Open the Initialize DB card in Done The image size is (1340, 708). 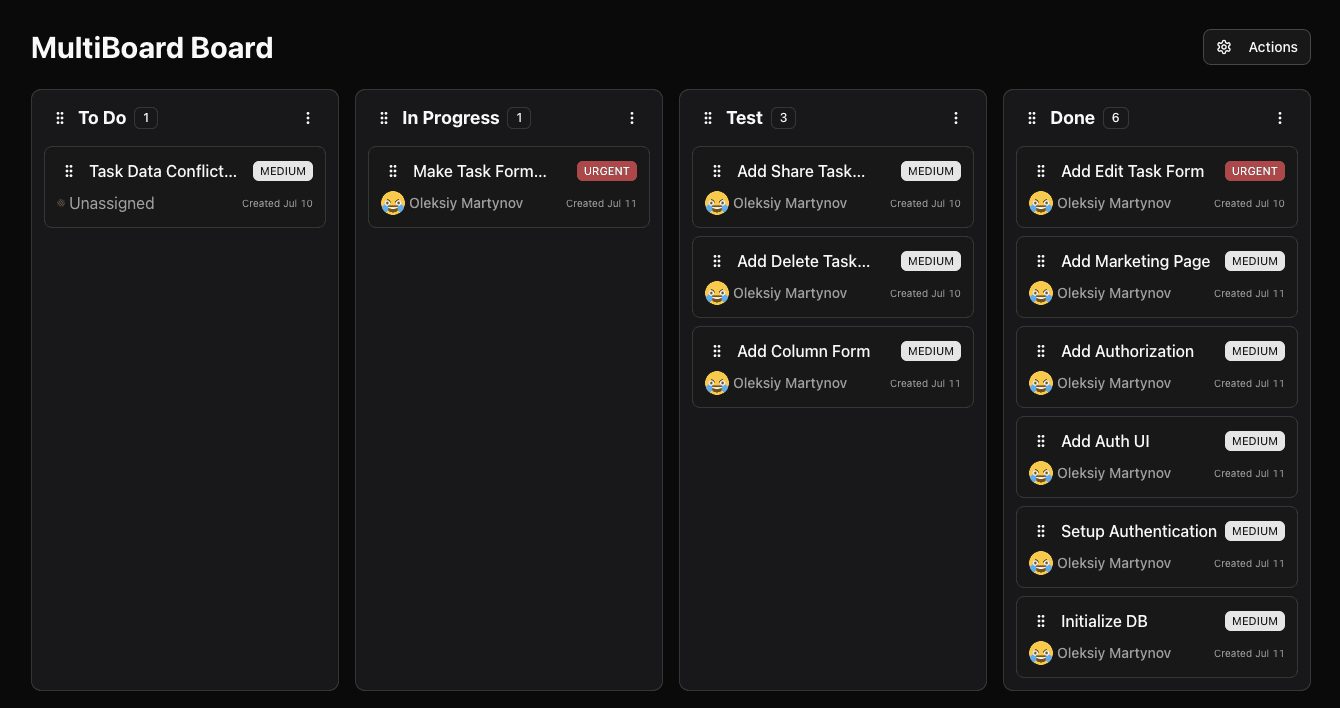1157,636
